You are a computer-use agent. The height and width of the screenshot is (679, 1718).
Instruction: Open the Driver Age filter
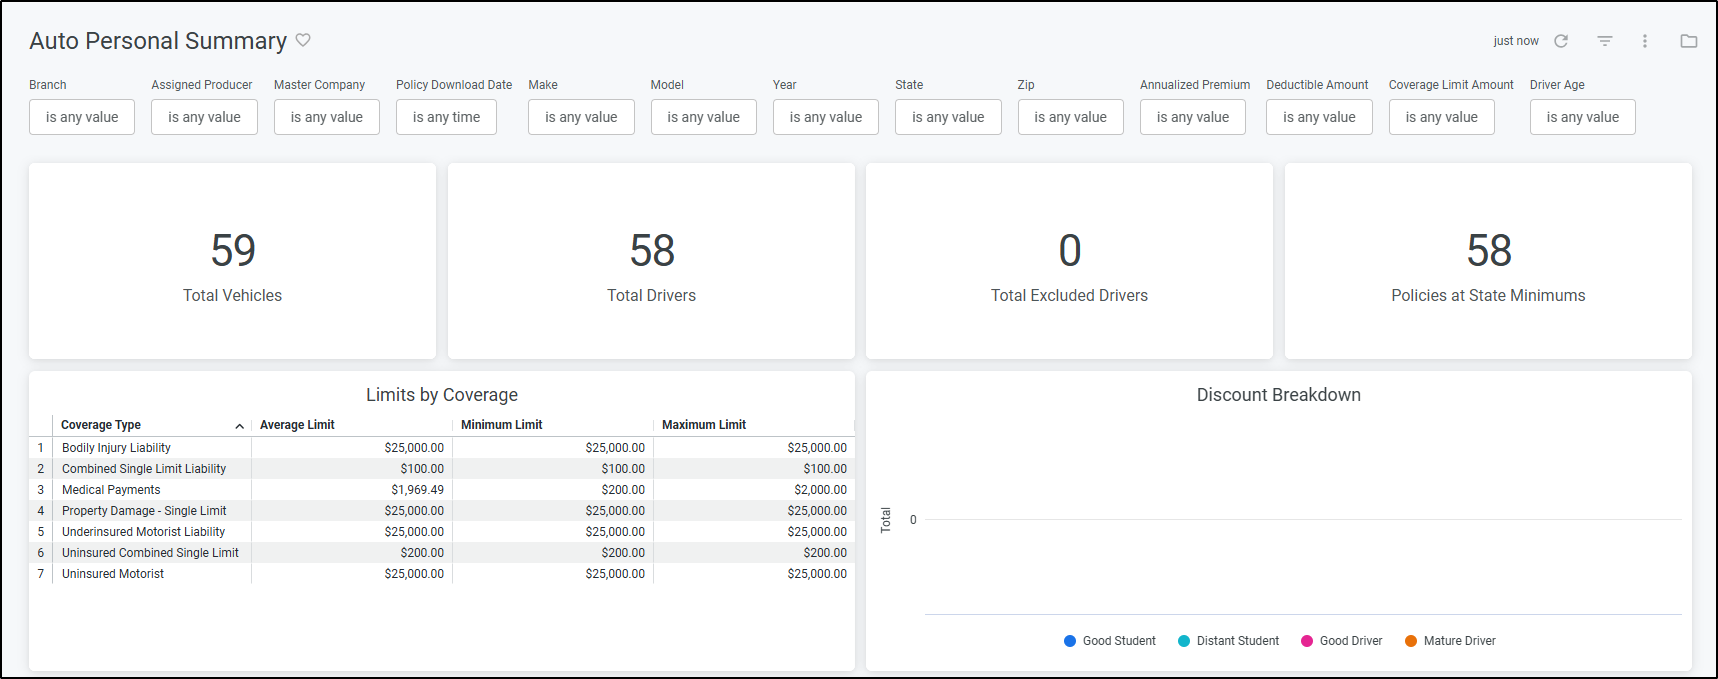tap(1583, 117)
